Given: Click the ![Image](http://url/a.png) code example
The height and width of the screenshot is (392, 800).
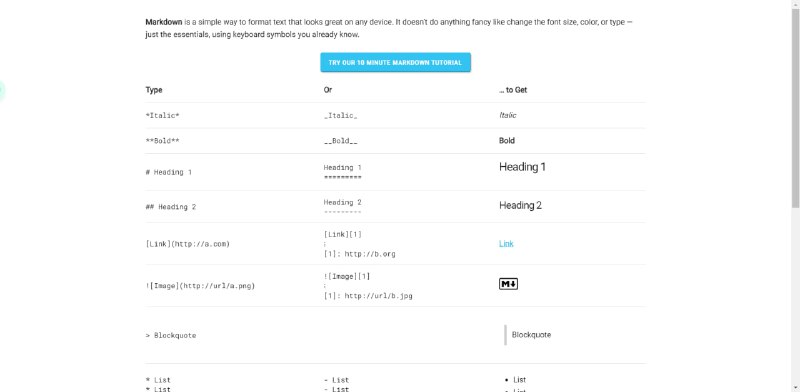Looking at the screenshot, I should (x=200, y=286).
